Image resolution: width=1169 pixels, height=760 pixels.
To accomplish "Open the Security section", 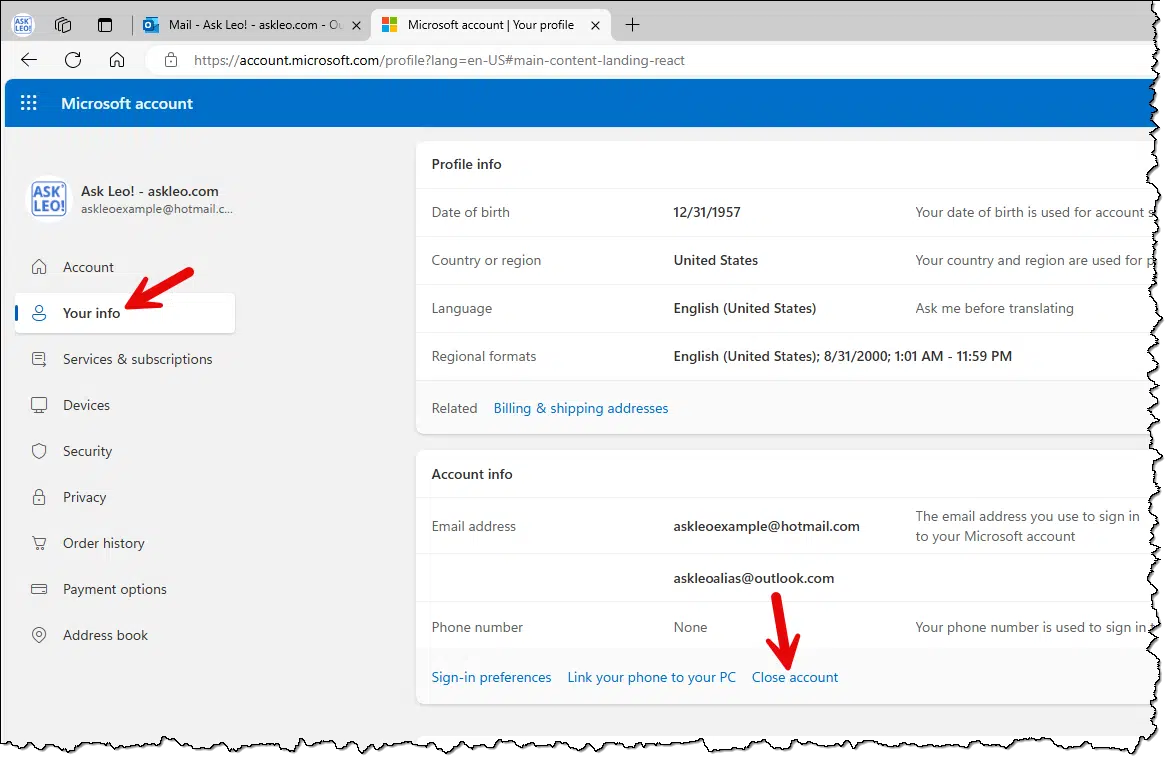I will pos(125,451).
